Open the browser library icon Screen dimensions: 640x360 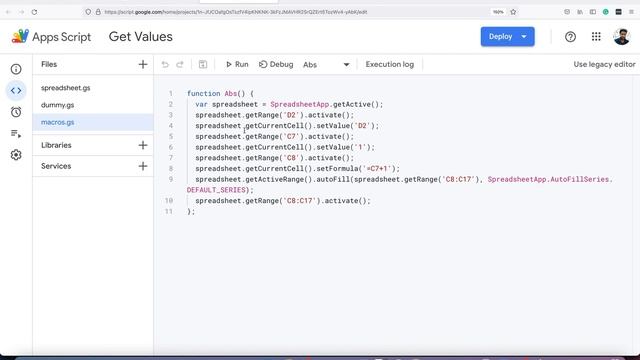[x=580, y=12]
